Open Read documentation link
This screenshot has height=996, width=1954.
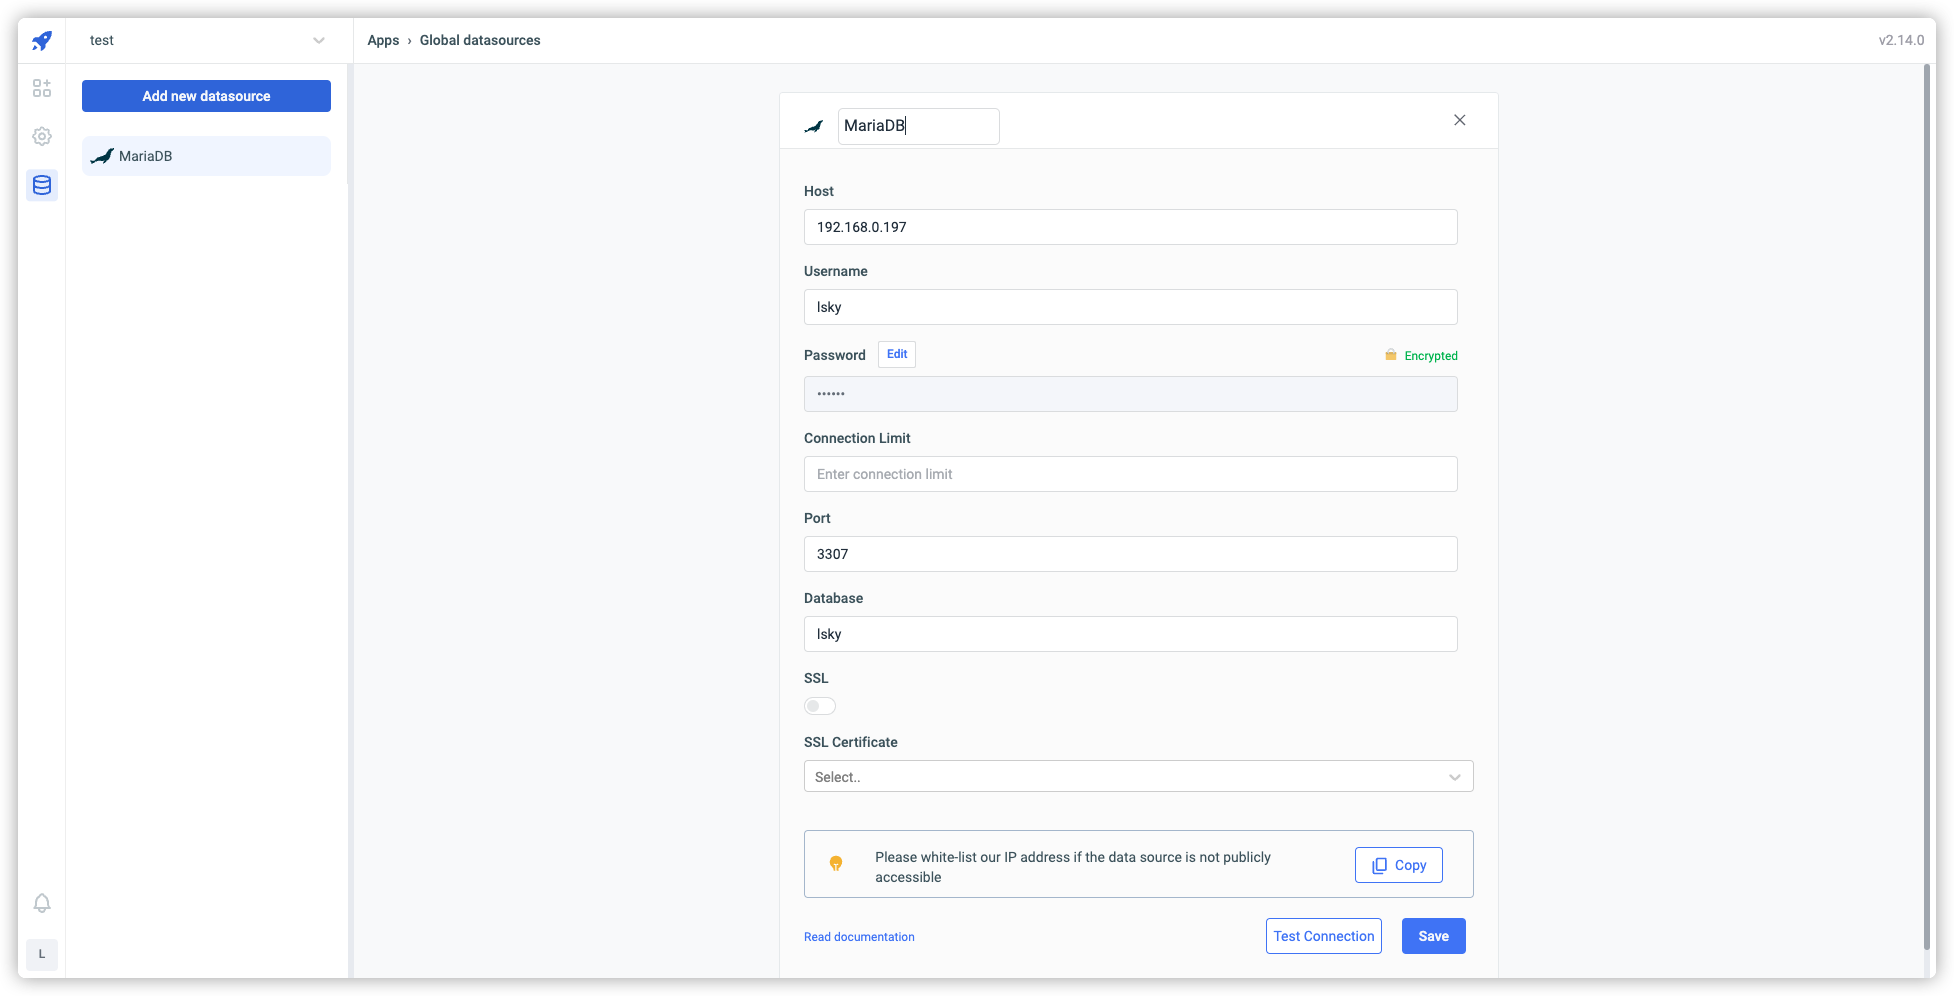859,937
